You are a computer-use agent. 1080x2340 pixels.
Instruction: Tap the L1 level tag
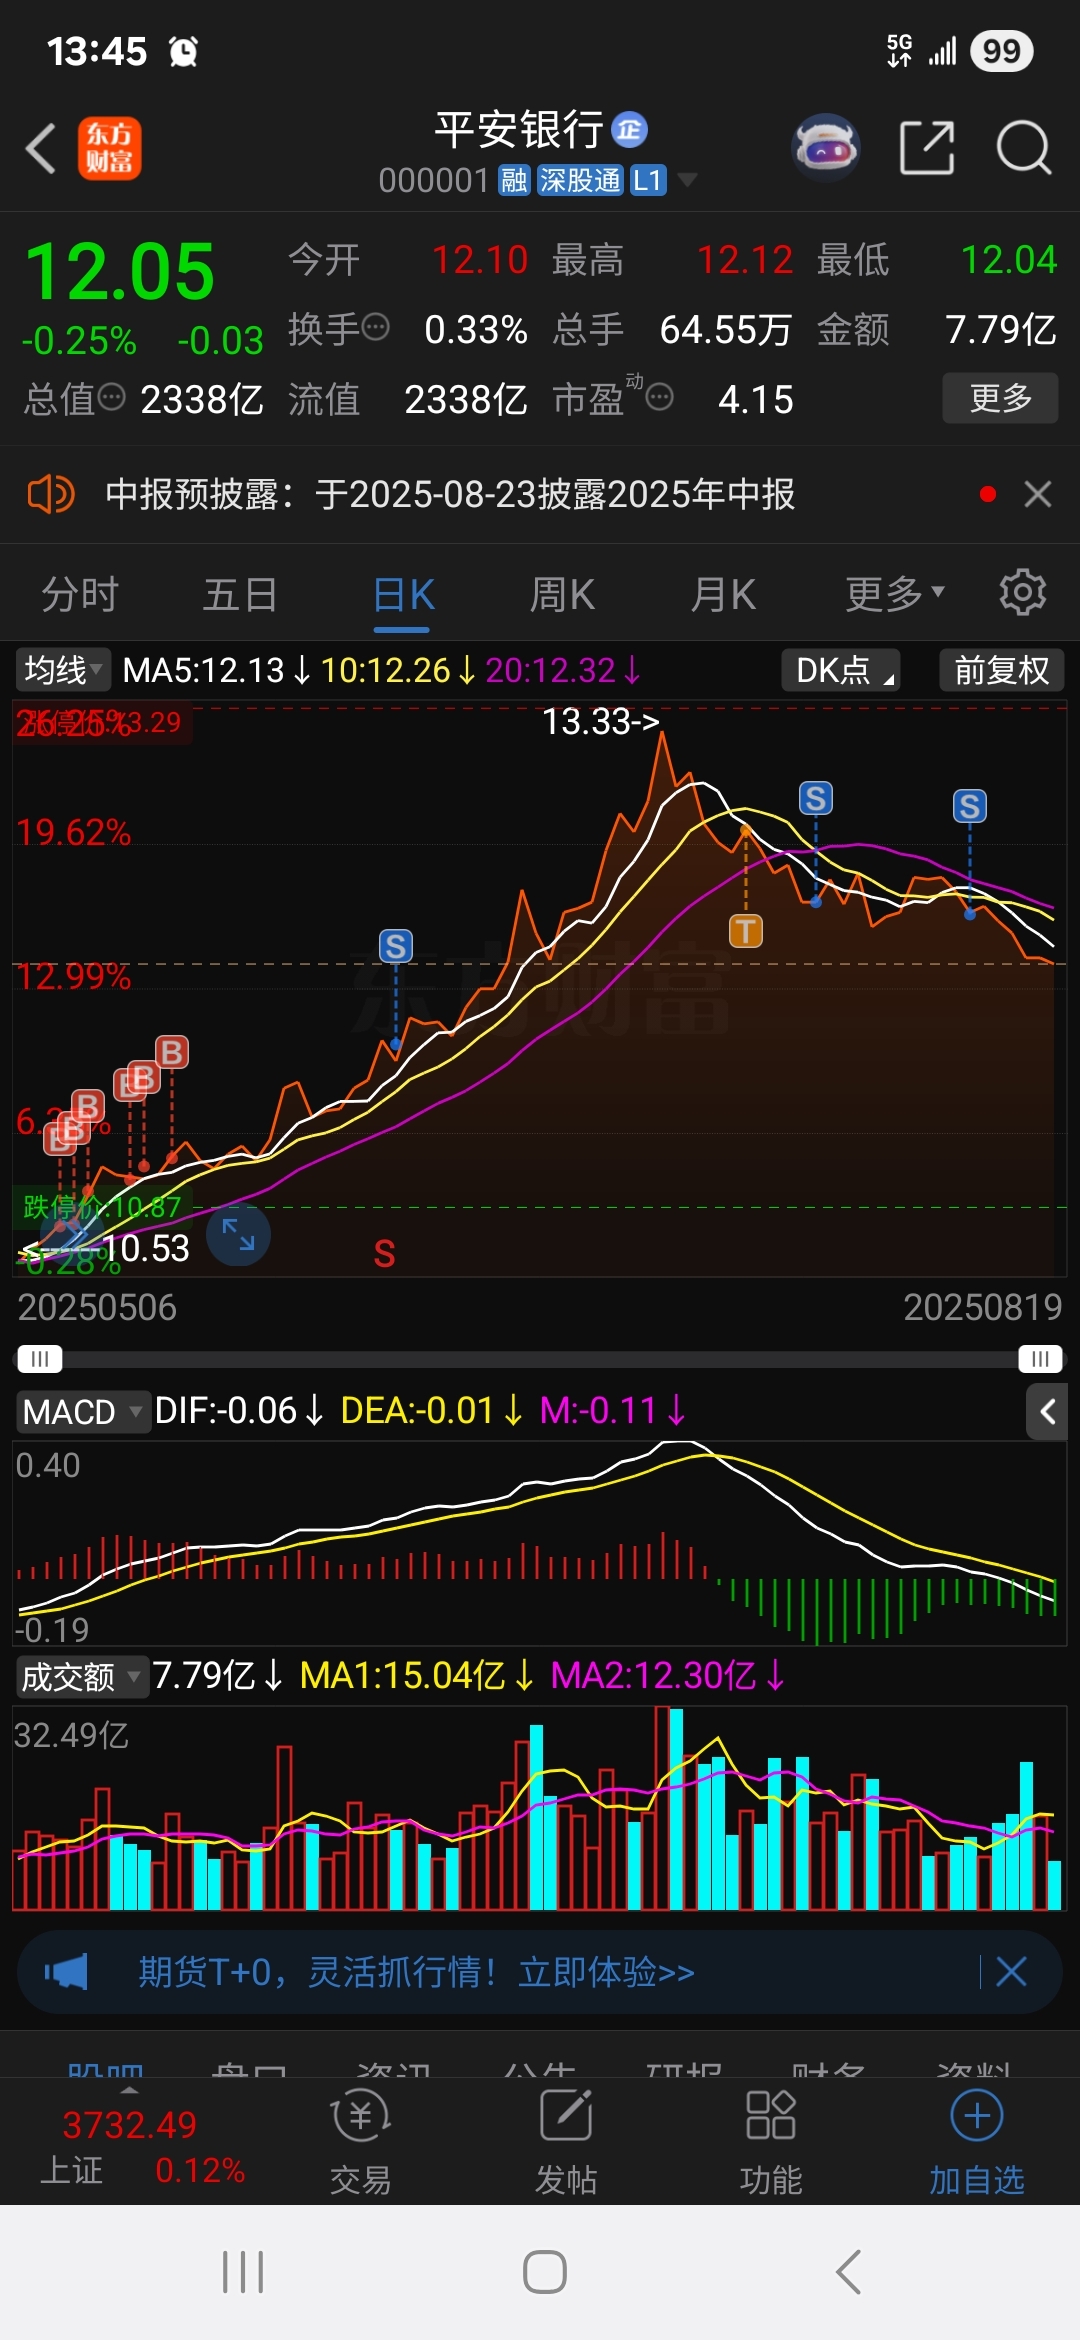coord(648,181)
